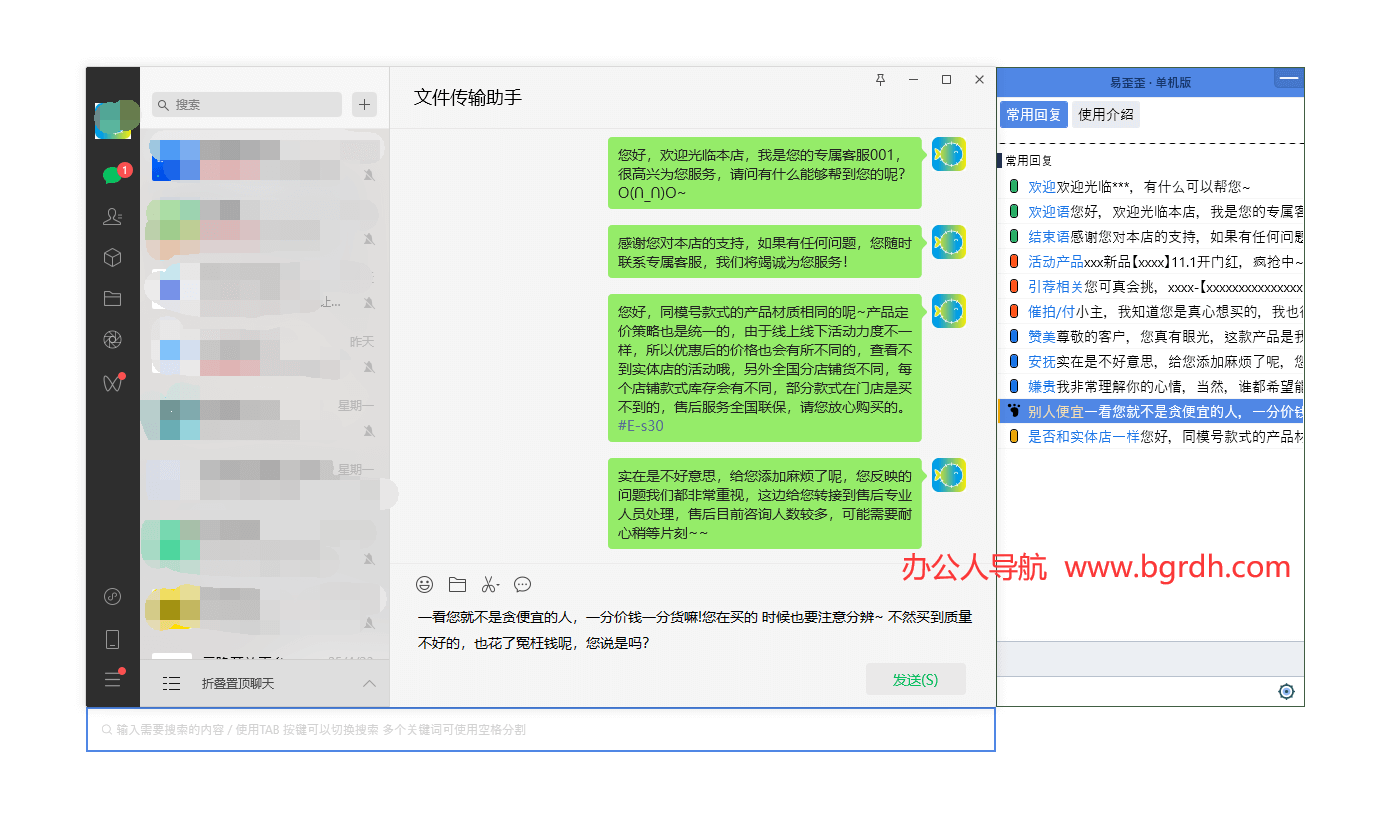
Task: Click the 发送(S) send button
Action: pyautogui.click(x=914, y=678)
